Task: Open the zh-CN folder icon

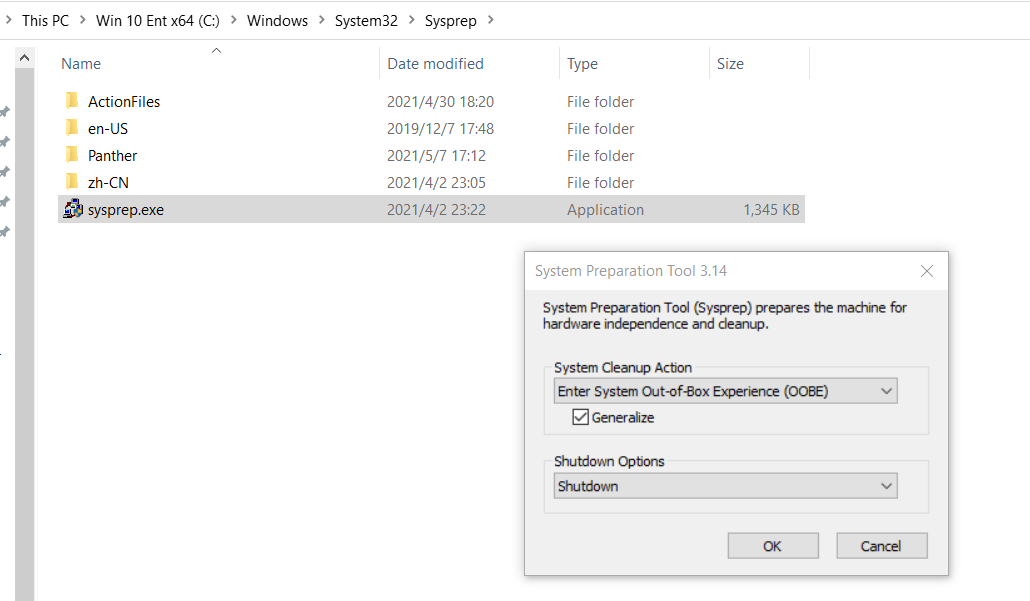Action: coord(72,181)
